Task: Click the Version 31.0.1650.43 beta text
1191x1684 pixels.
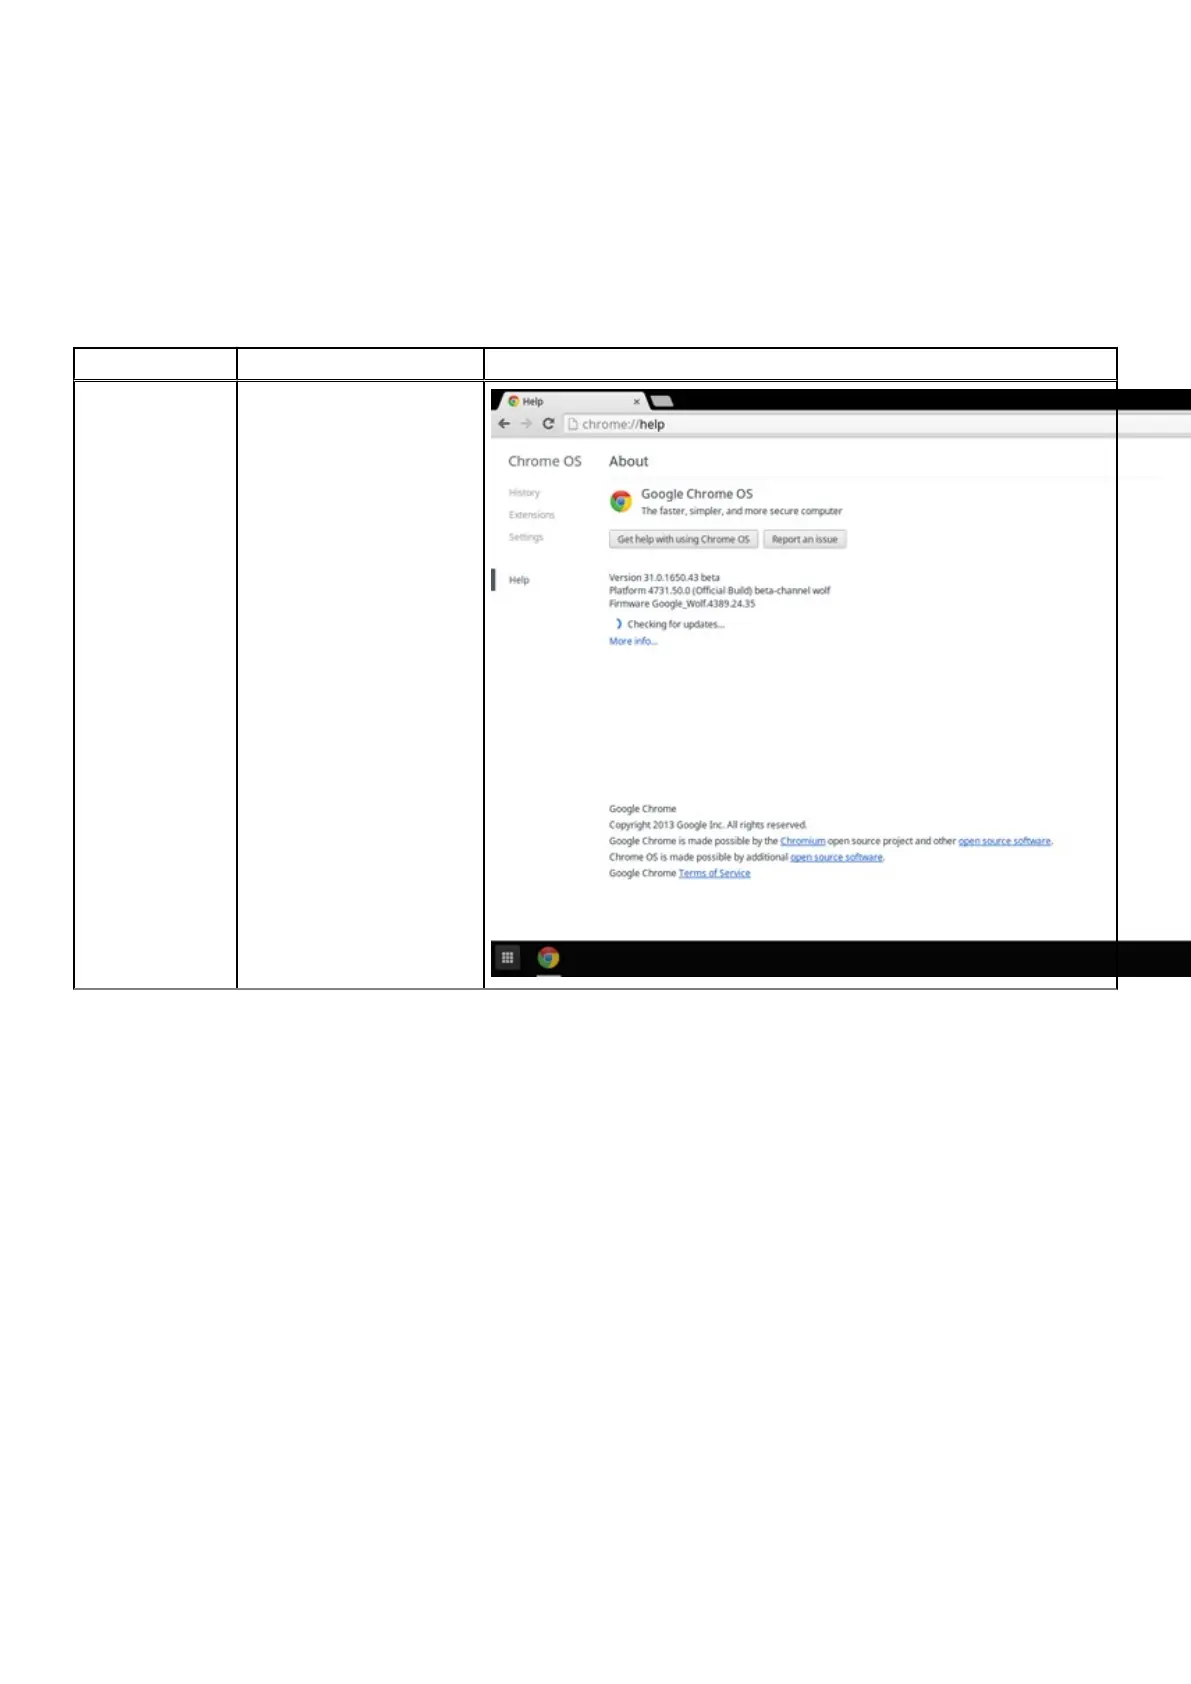Action: 664,577
